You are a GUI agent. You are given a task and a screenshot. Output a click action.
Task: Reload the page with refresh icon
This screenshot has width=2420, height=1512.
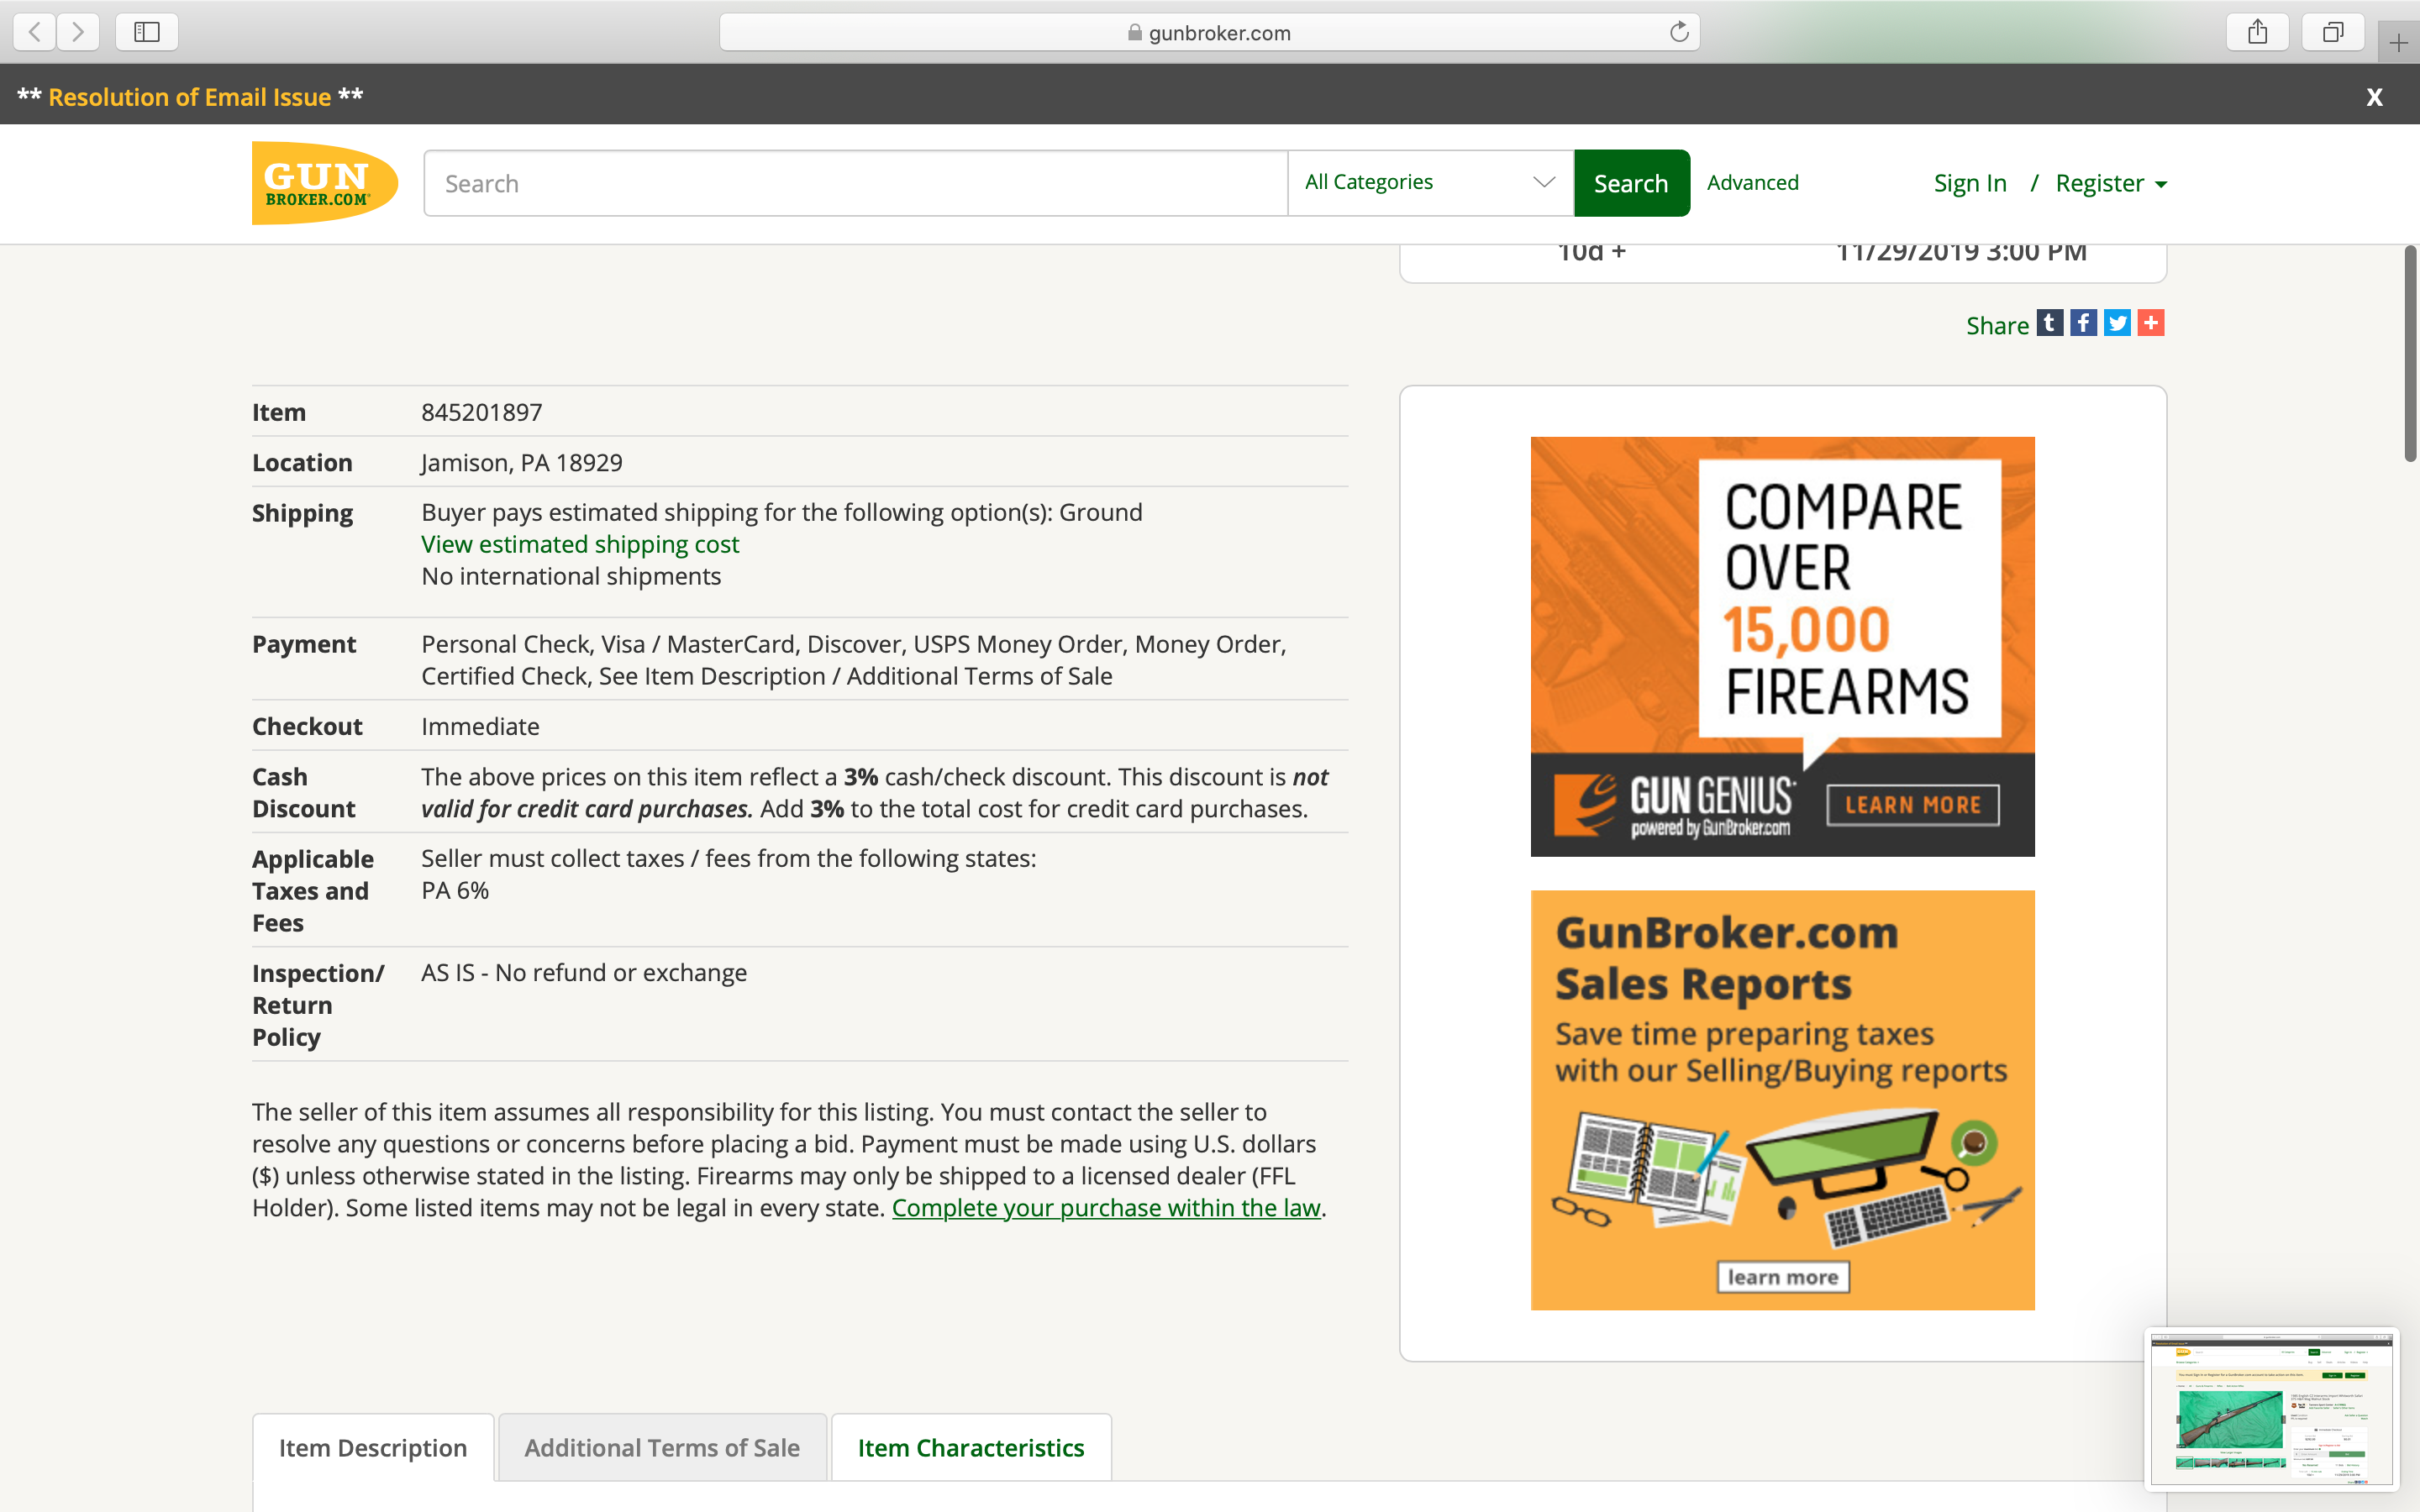[1679, 32]
